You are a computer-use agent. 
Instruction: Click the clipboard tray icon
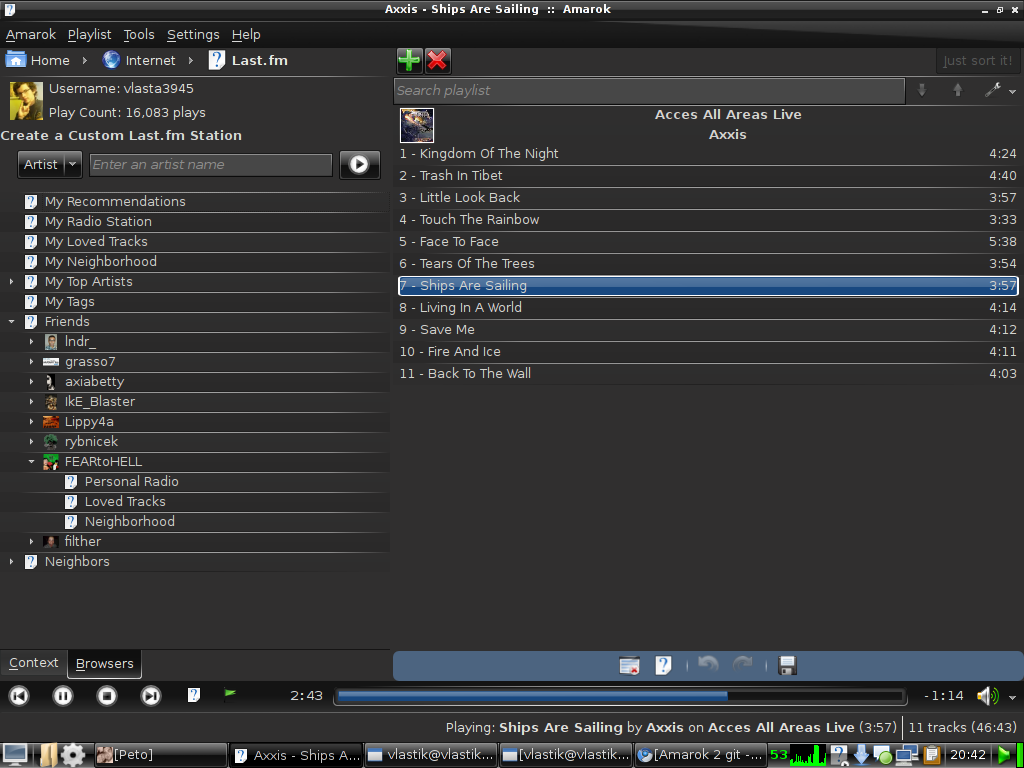[x=931, y=756]
